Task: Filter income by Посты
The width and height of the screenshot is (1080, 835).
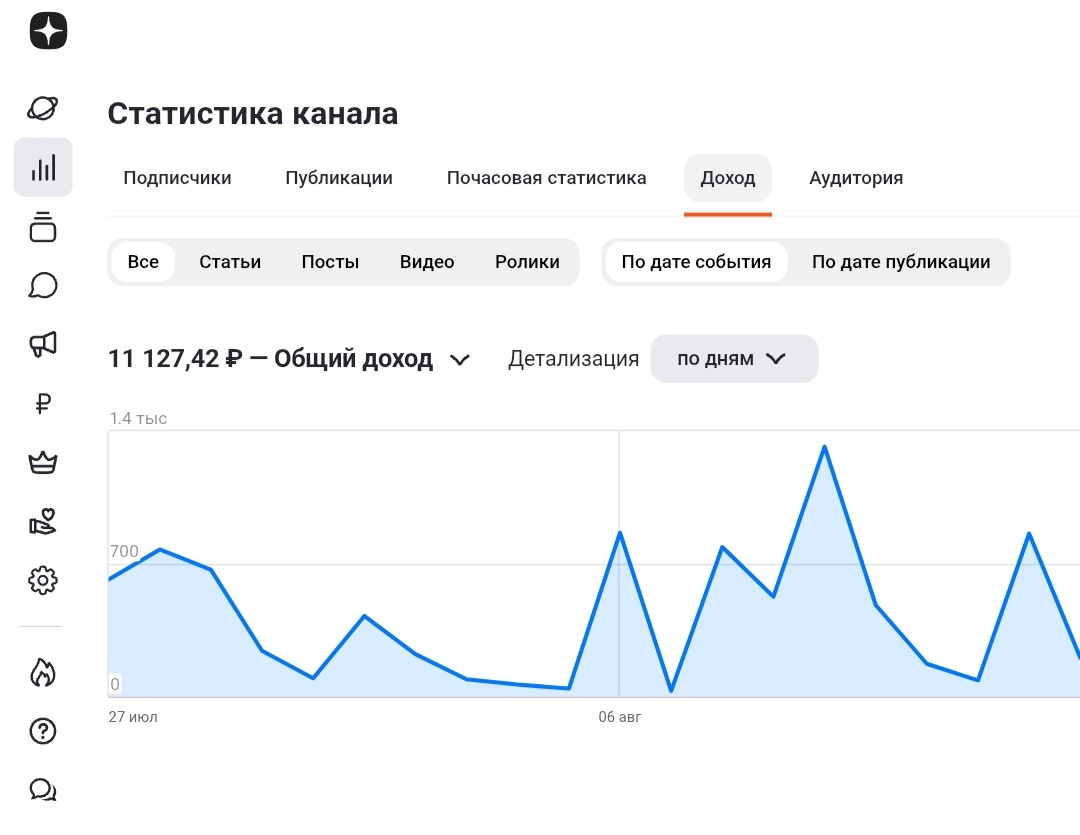Action: [x=330, y=262]
